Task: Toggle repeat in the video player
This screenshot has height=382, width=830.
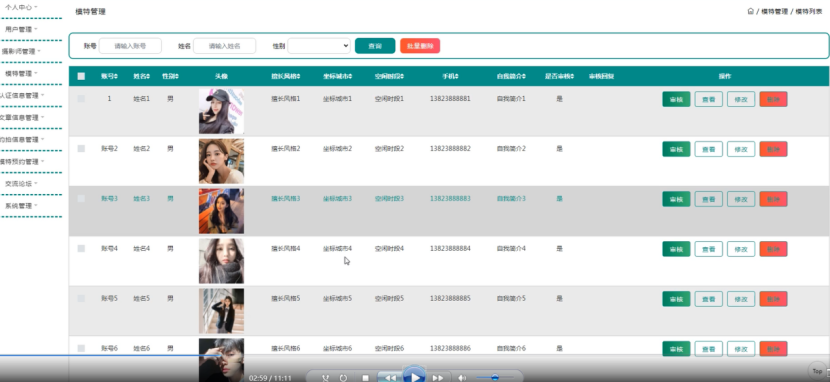Action: (343, 378)
